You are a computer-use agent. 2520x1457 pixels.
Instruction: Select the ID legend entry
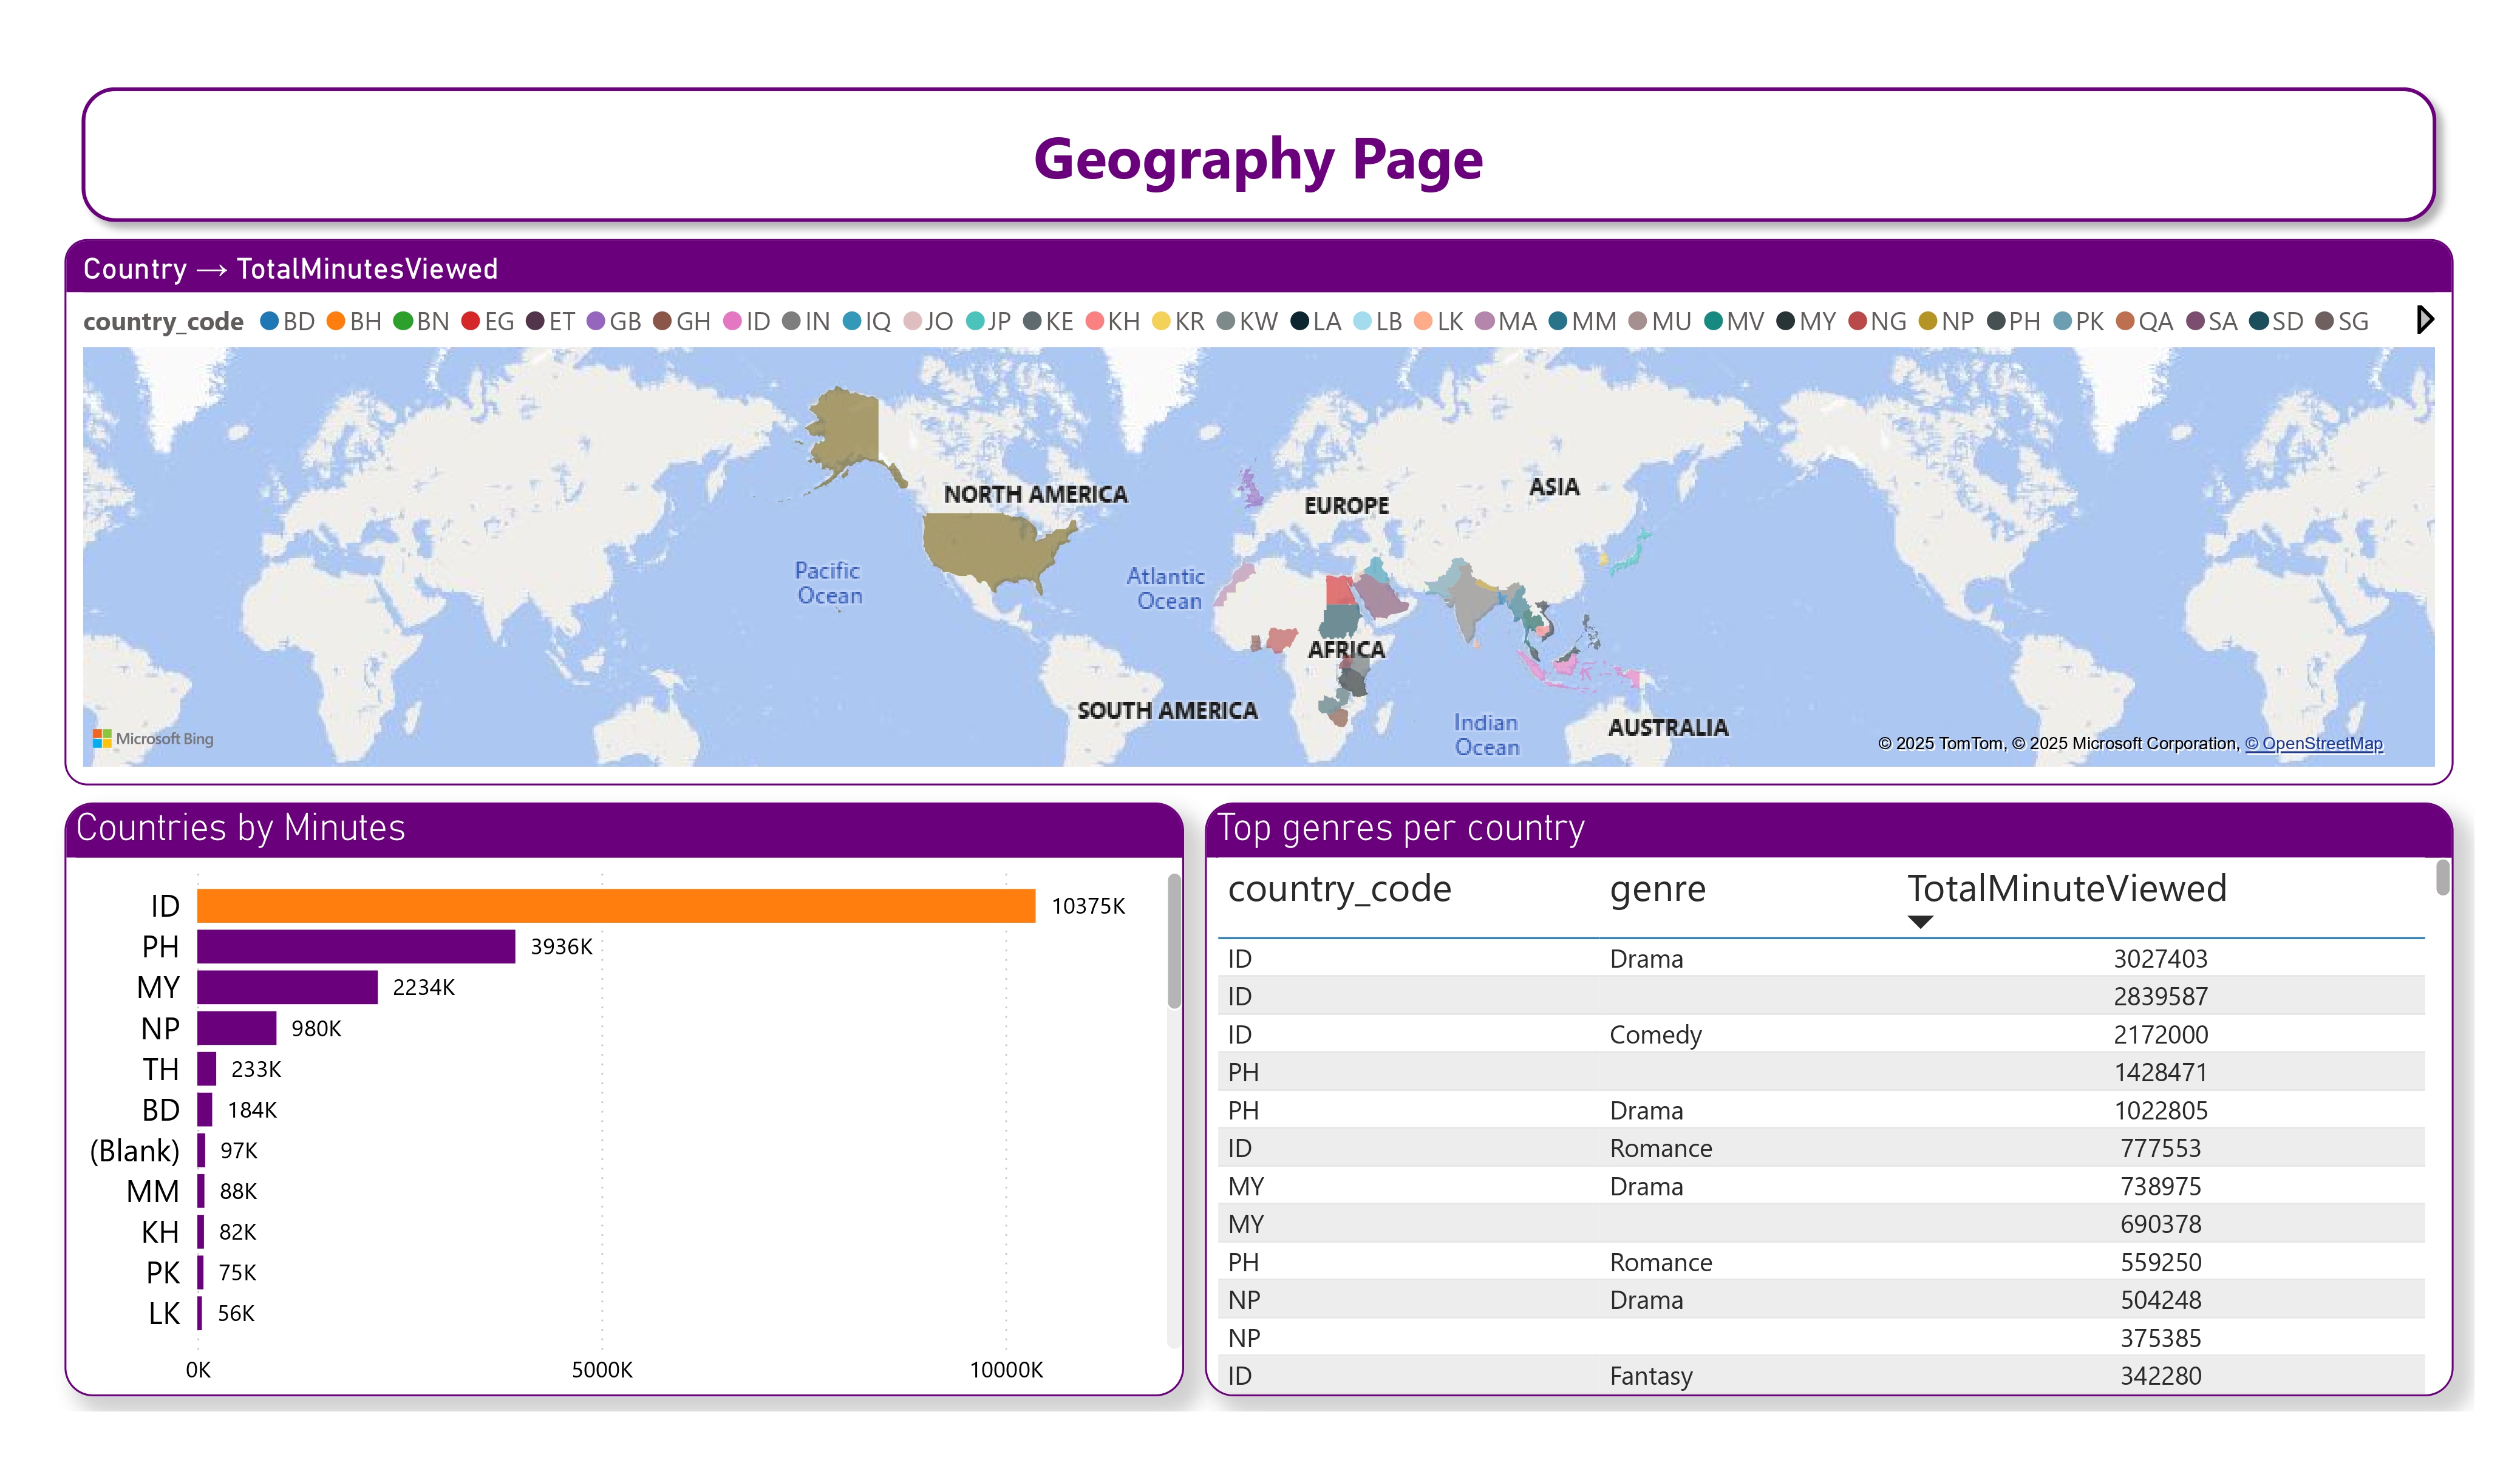pos(747,321)
